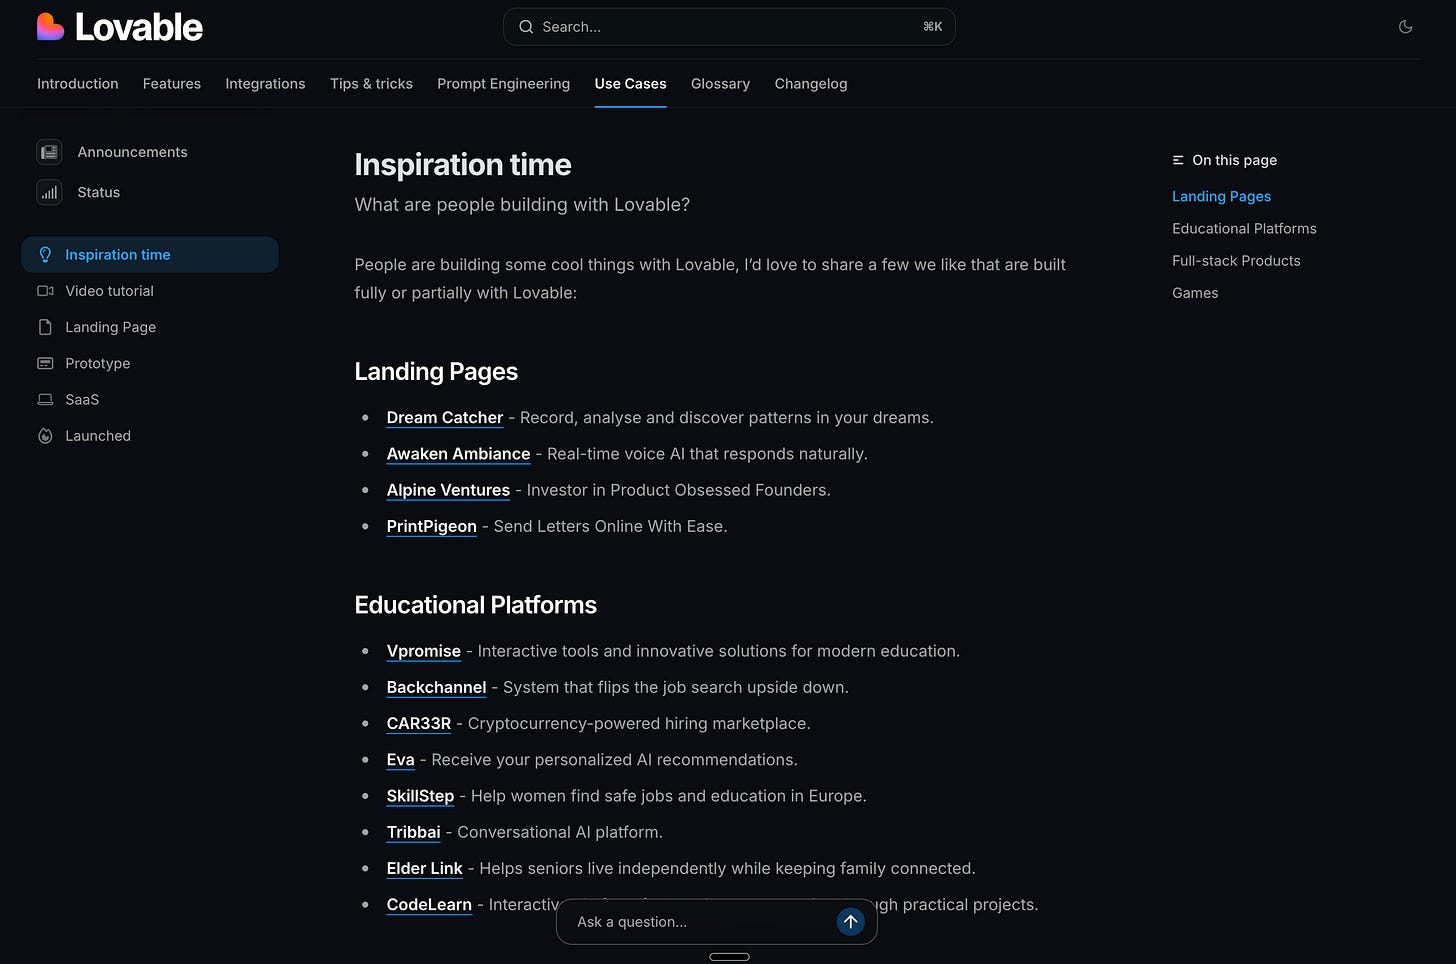Jump to Educational Platforms section link

pyautogui.click(x=1244, y=229)
